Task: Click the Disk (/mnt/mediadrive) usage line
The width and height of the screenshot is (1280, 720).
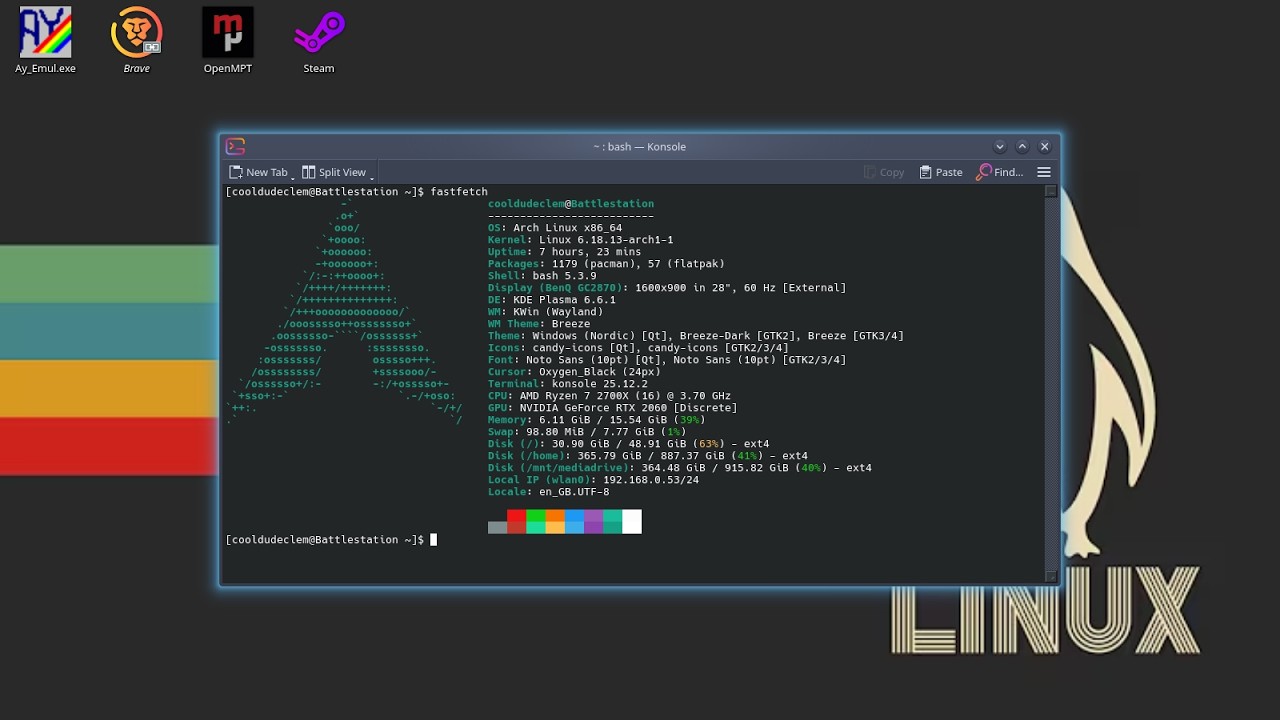Action: [x=680, y=468]
